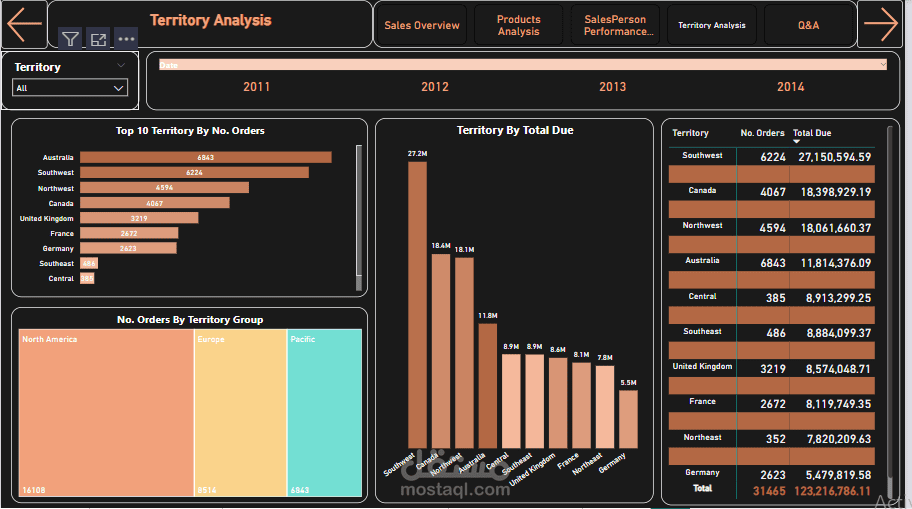The height and width of the screenshot is (509, 912).
Task: Click the Central row in the table
Action: click(x=771, y=297)
